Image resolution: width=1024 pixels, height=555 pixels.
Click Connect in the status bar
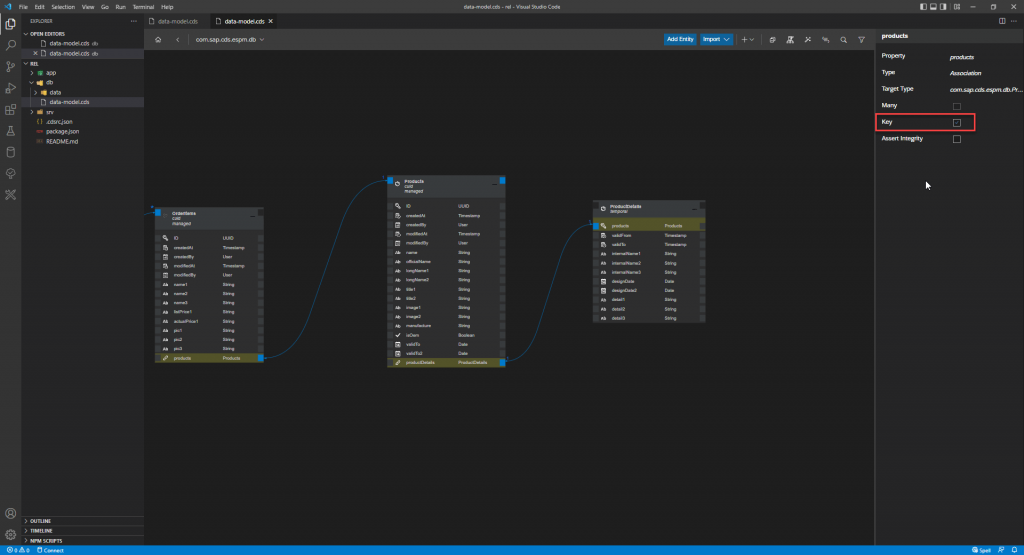pos(50,550)
